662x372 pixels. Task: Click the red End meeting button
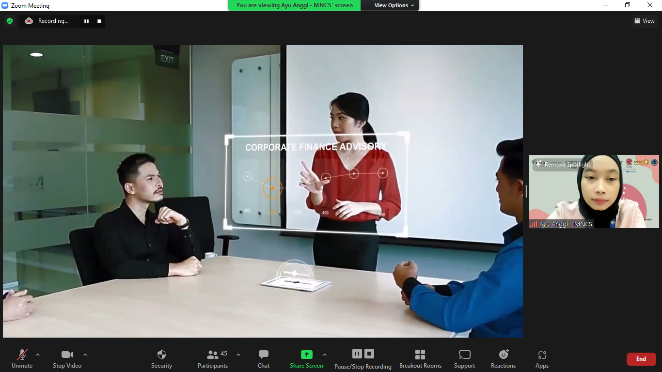point(641,359)
